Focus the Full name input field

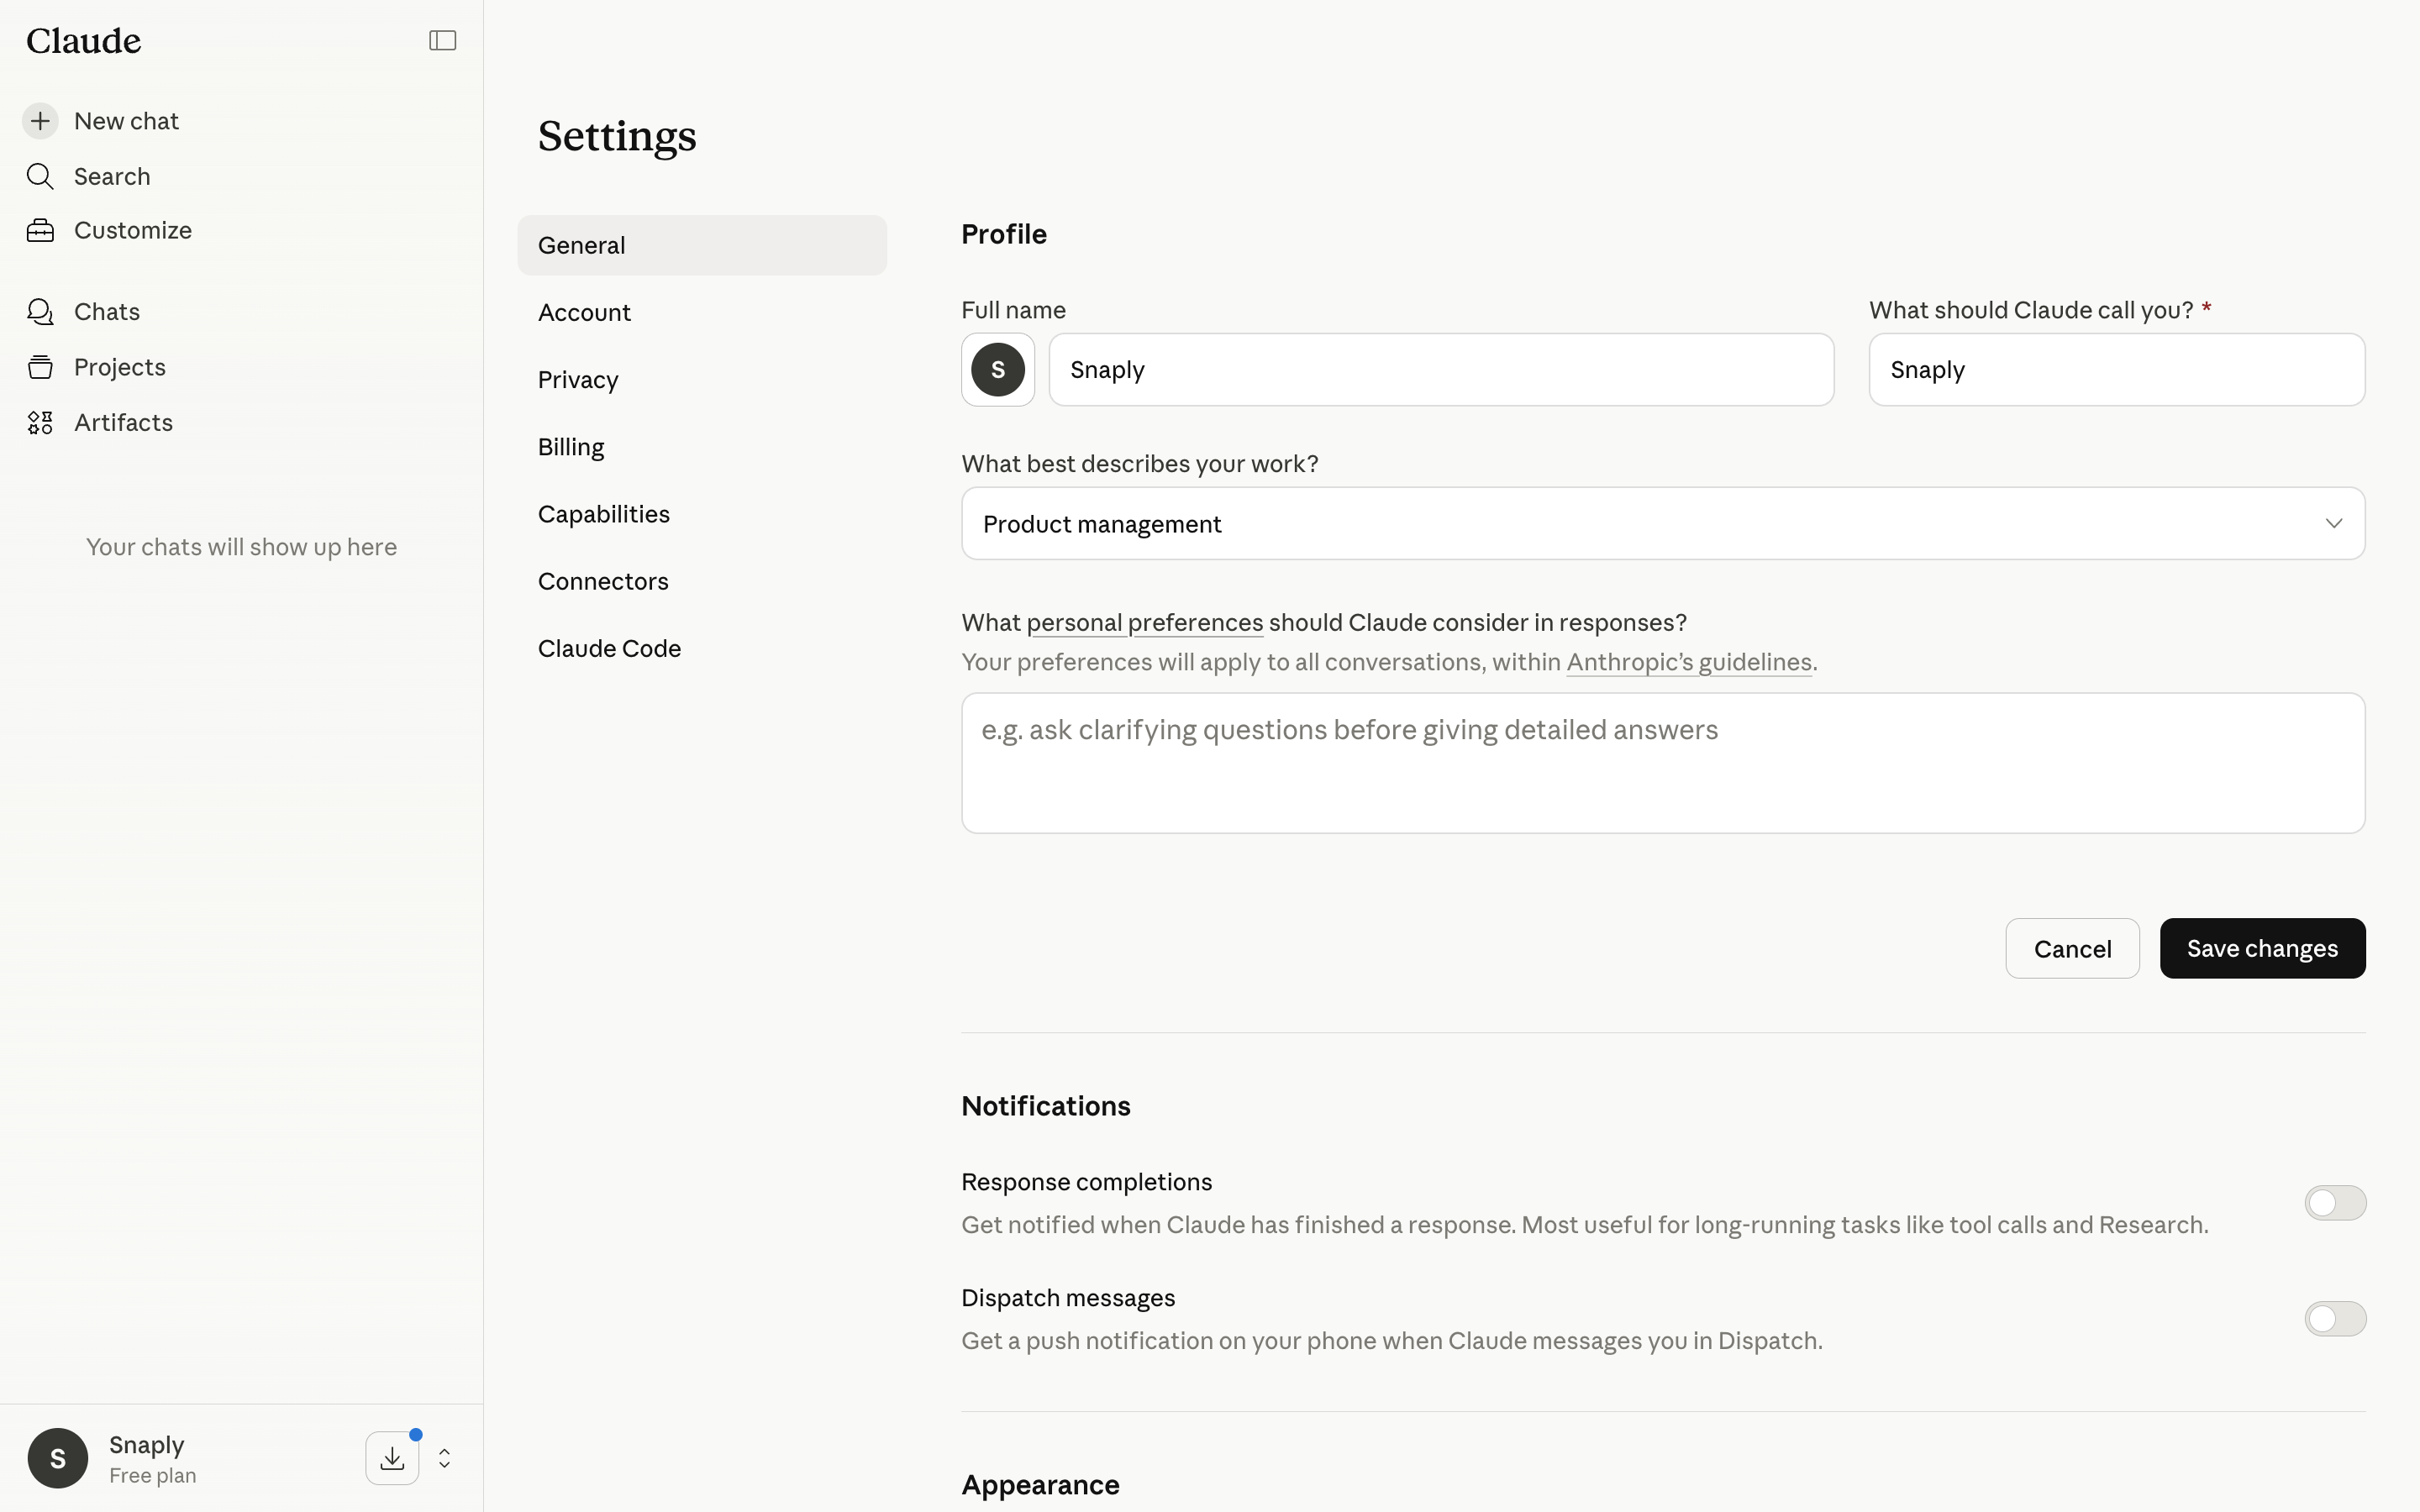pos(1441,369)
